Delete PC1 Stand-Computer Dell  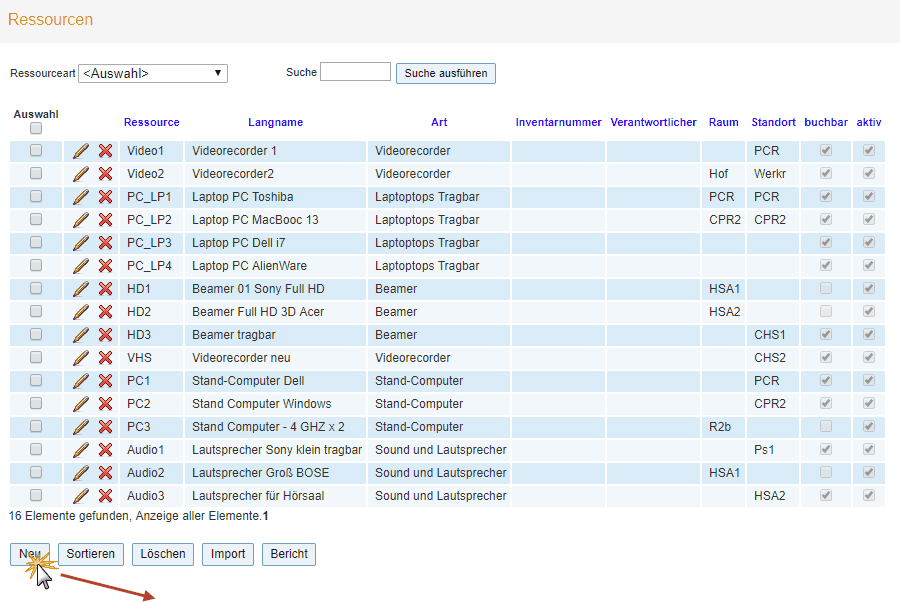tap(105, 380)
